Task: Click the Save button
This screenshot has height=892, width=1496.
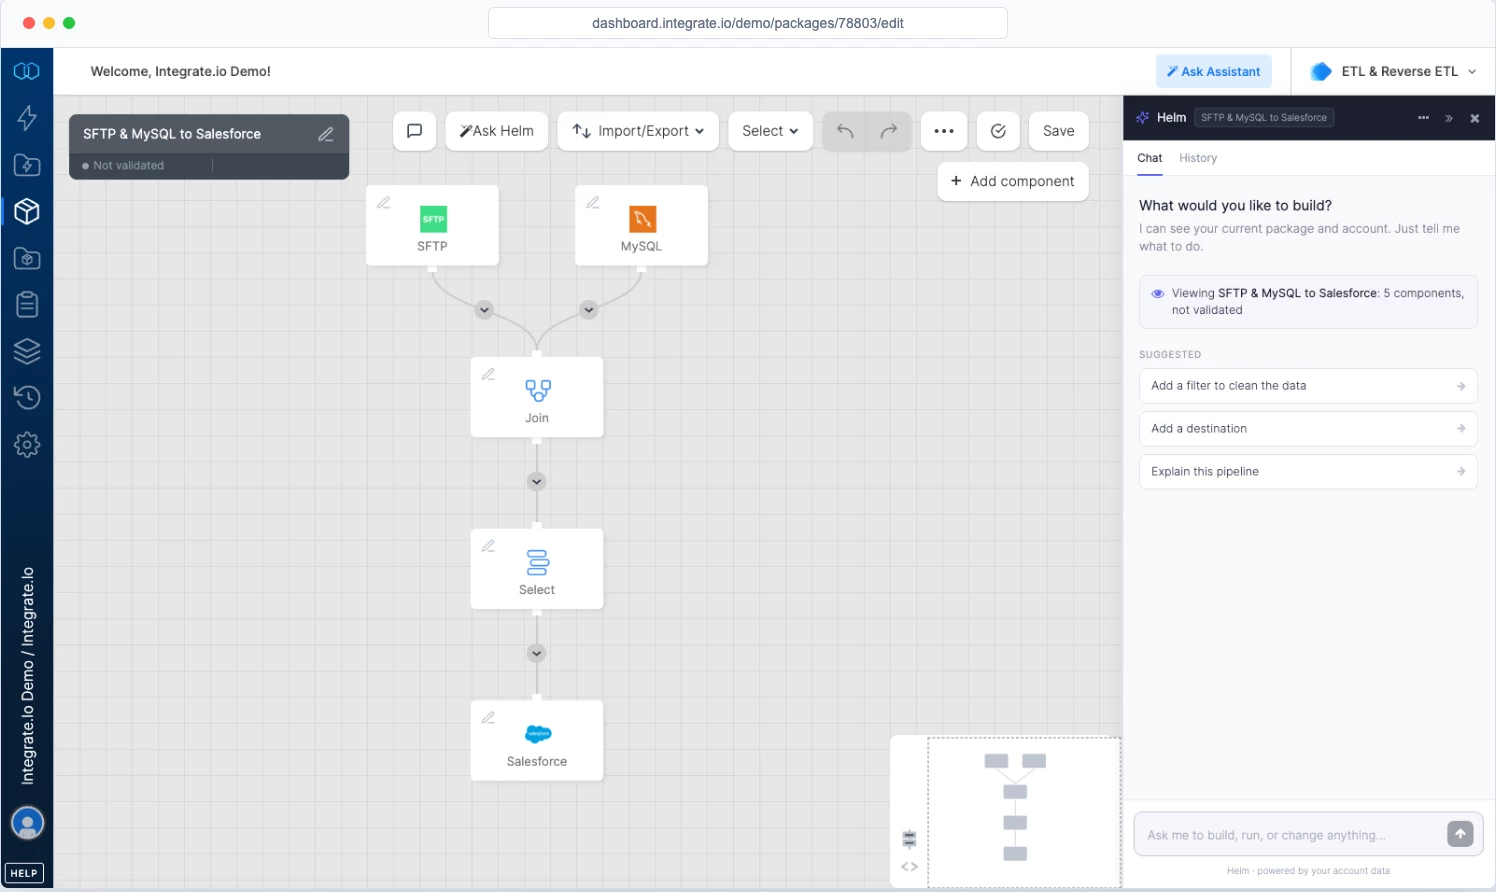Action: click(x=1058, y=131)
